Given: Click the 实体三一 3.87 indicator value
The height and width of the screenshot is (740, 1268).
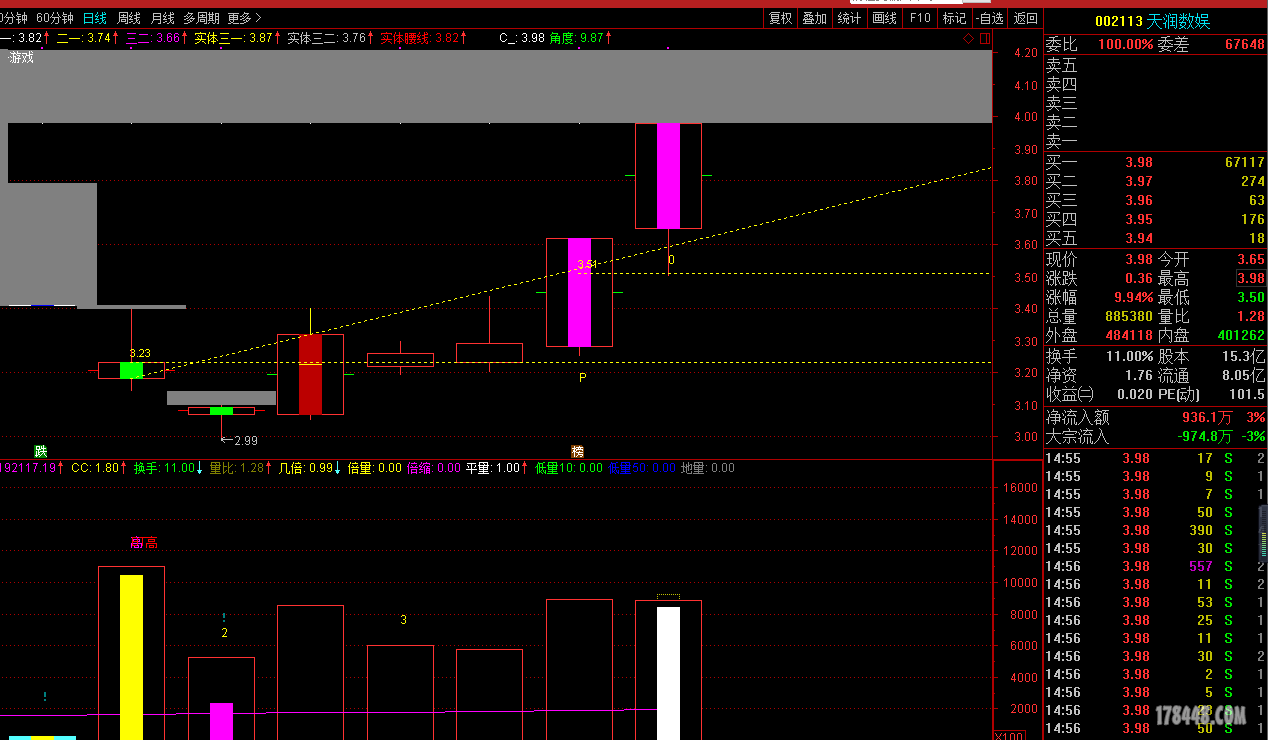Looking at the screenshot, I should click(x=237, y=38).
